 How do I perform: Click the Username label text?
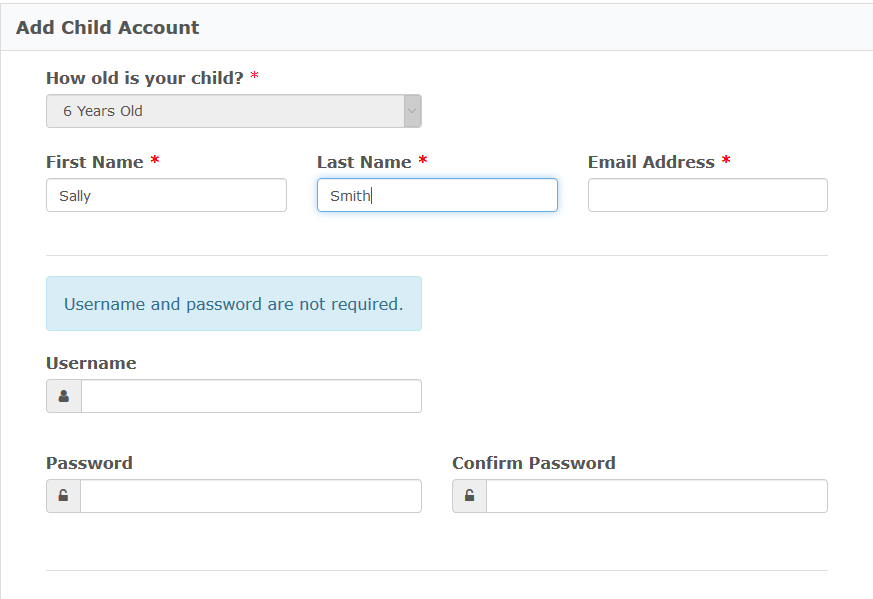tap(91, 363)
